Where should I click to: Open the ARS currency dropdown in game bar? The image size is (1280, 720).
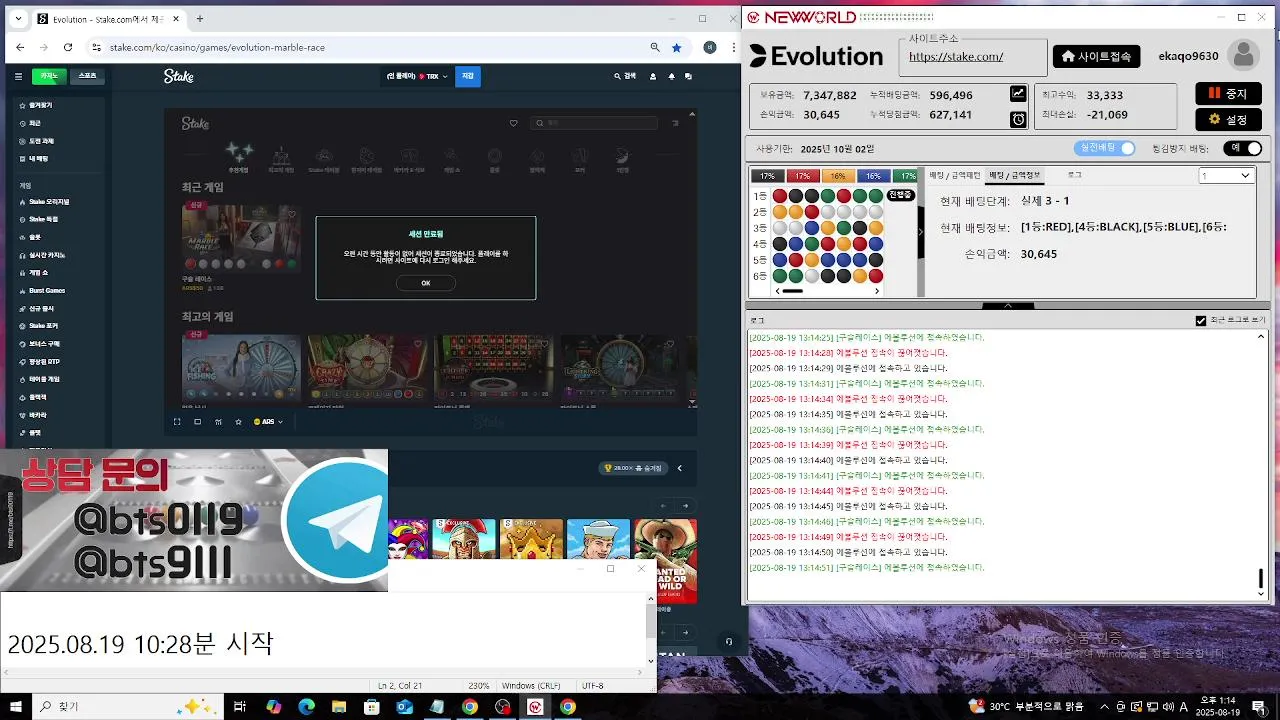268,422
